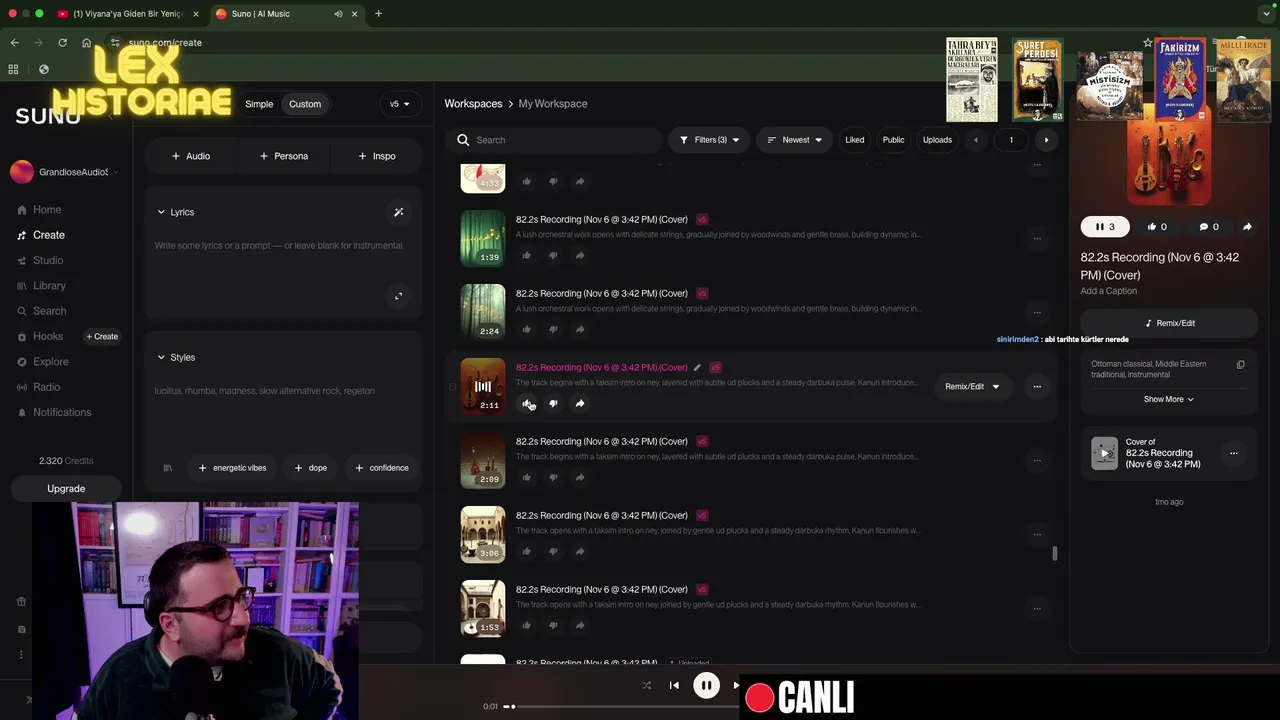Viewport: 1280px width, 720px height.
Task: Skip to the previous track
Action: click(674, 685)
